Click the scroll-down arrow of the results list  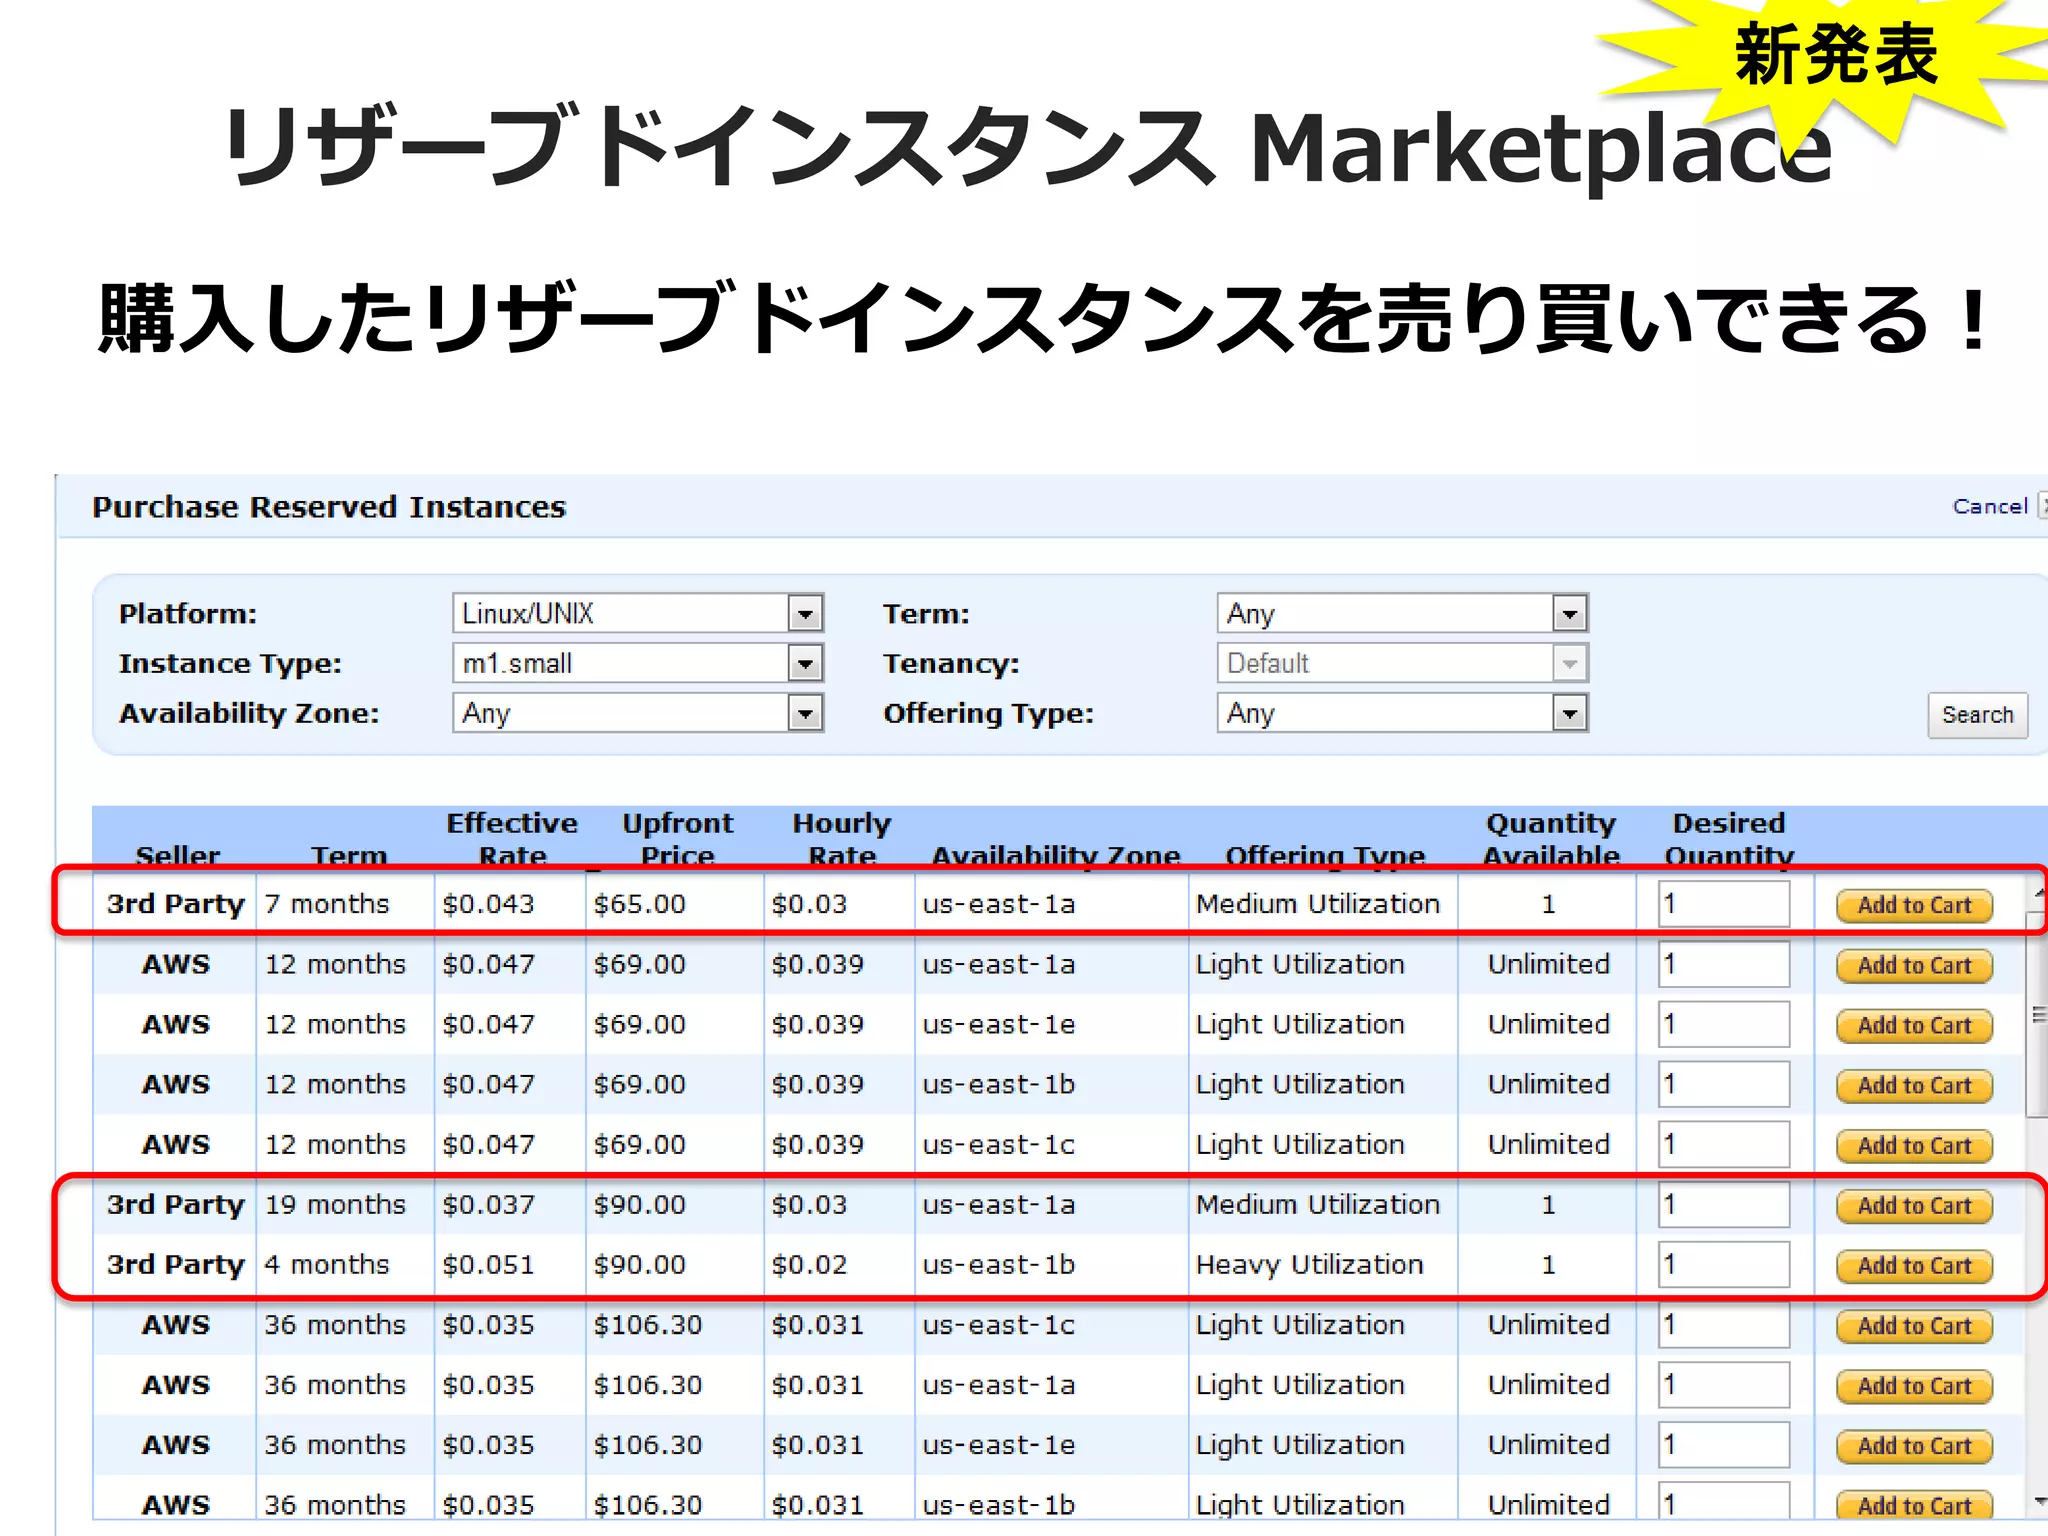click(x=2038, y=1501)
